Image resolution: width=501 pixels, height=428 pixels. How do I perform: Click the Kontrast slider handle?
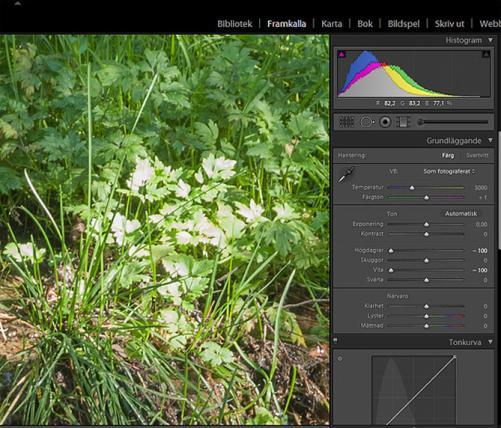[x=426, y=235]
